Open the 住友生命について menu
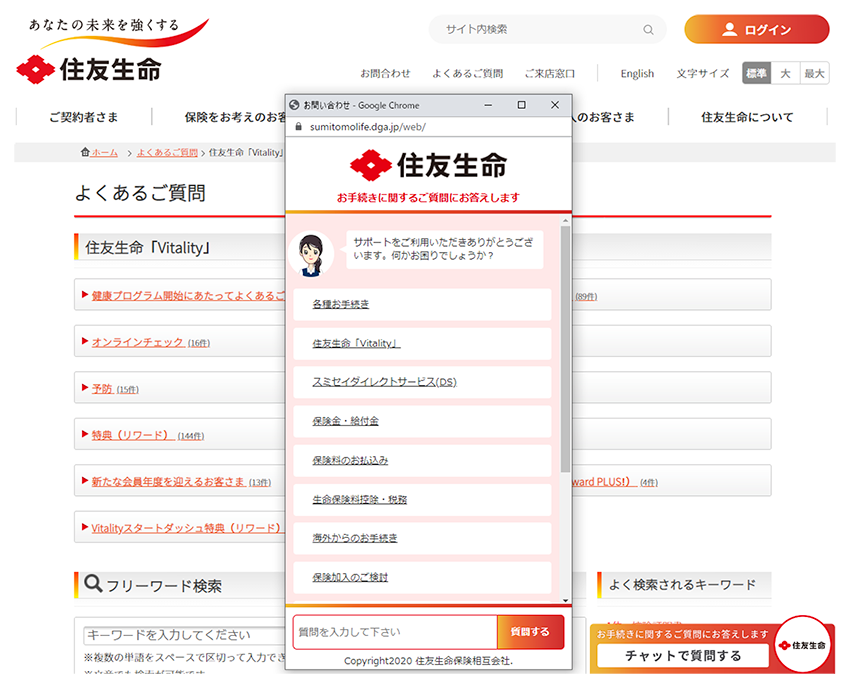 (x=747, y=117)
